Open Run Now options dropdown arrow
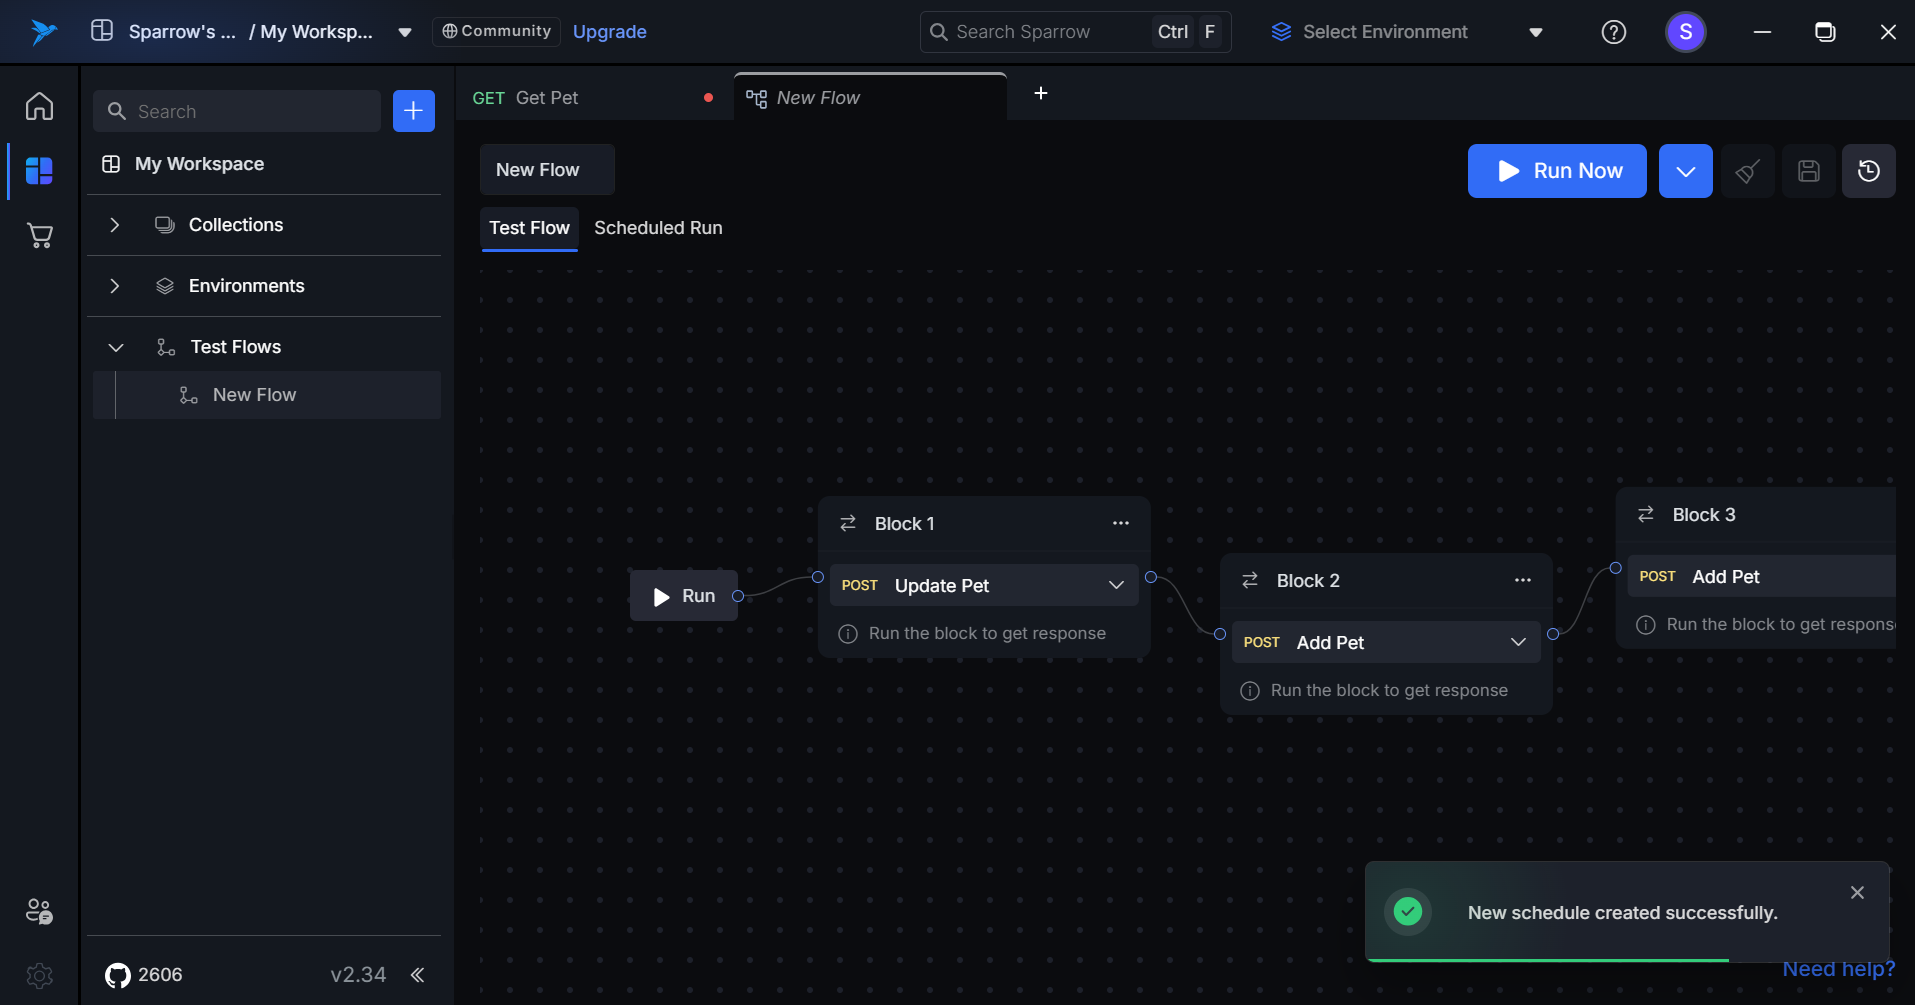Image resolution: width=1915 pixels, height=1005 pixels. [x=1685, y=171]
